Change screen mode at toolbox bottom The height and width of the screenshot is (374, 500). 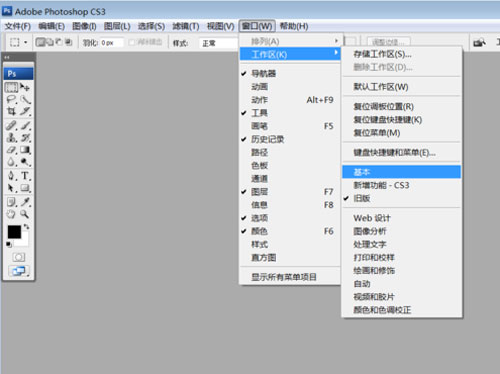[19, 271]
